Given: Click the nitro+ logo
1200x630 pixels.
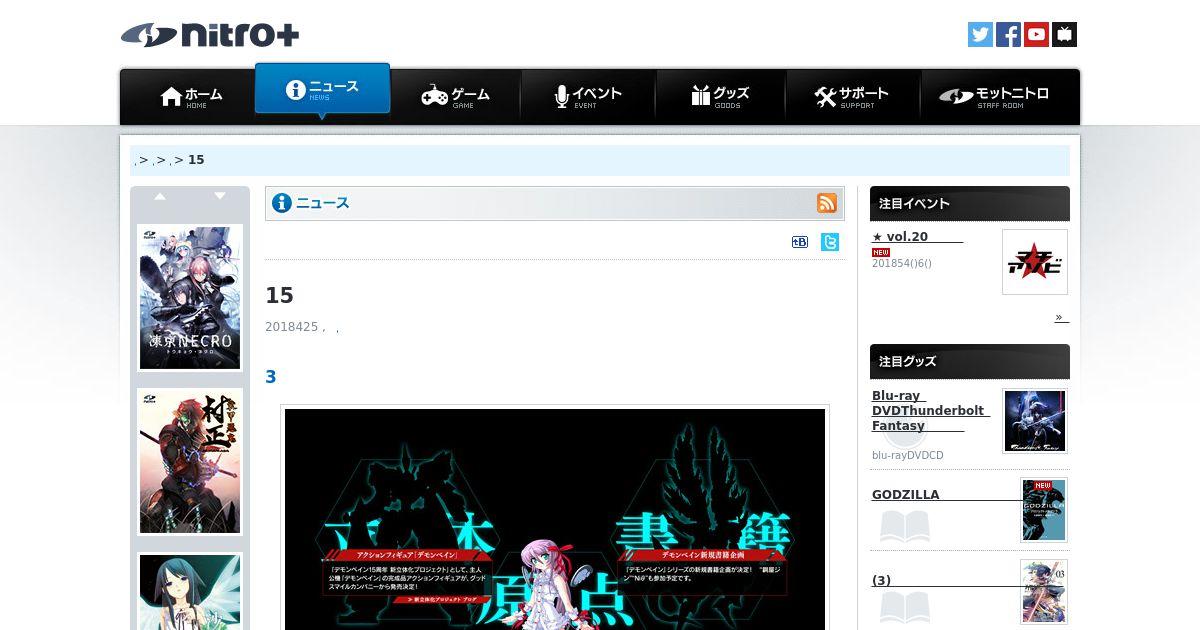Looking at the screenshot, I should (x=210, y=35).
